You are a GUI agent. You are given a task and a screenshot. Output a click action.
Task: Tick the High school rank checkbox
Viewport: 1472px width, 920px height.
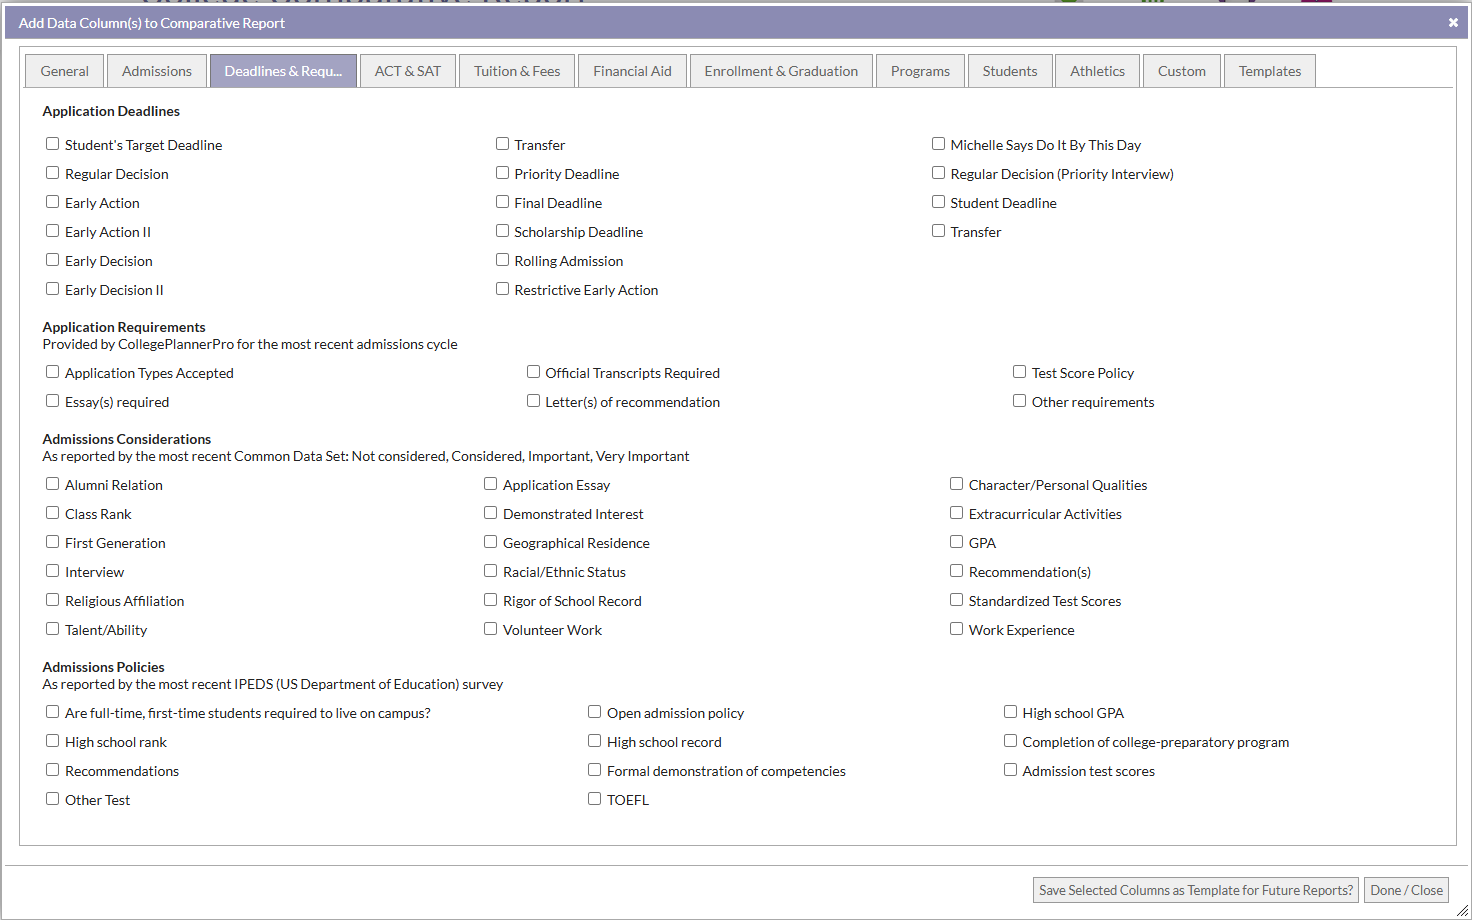52,741
